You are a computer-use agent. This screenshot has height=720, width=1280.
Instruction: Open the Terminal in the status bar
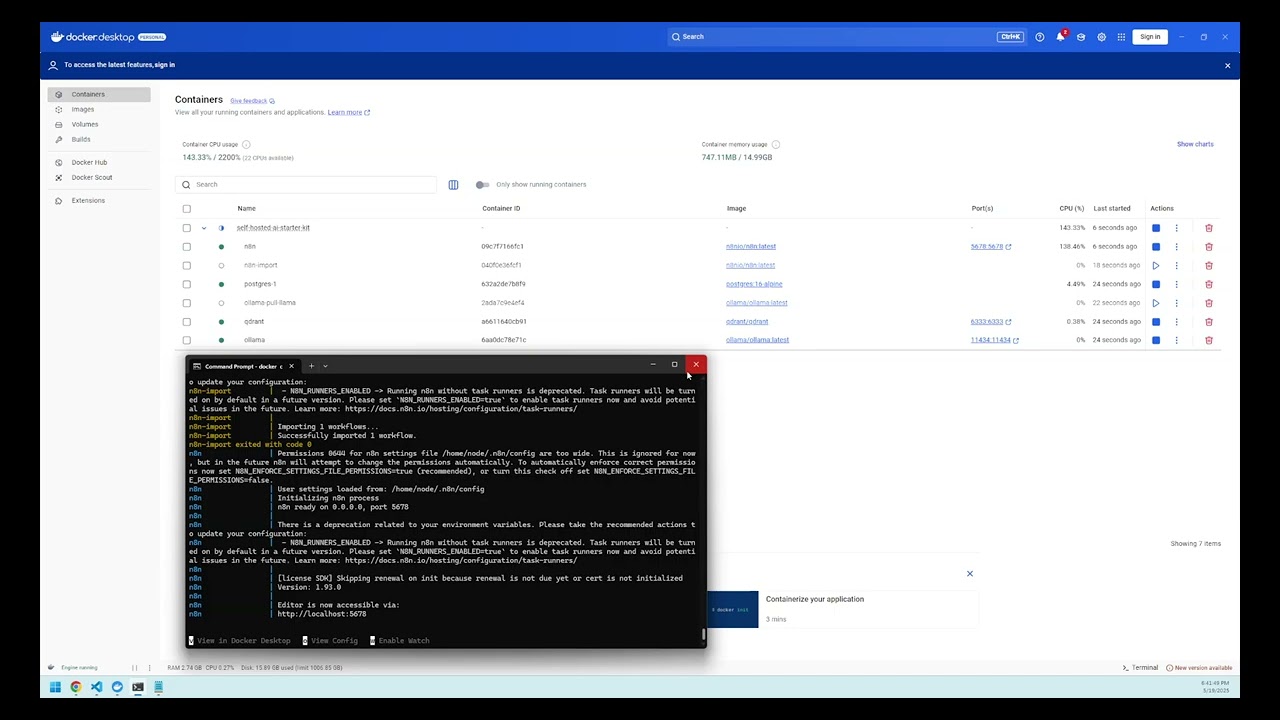pyautogui.click(x=1140, y=668)
